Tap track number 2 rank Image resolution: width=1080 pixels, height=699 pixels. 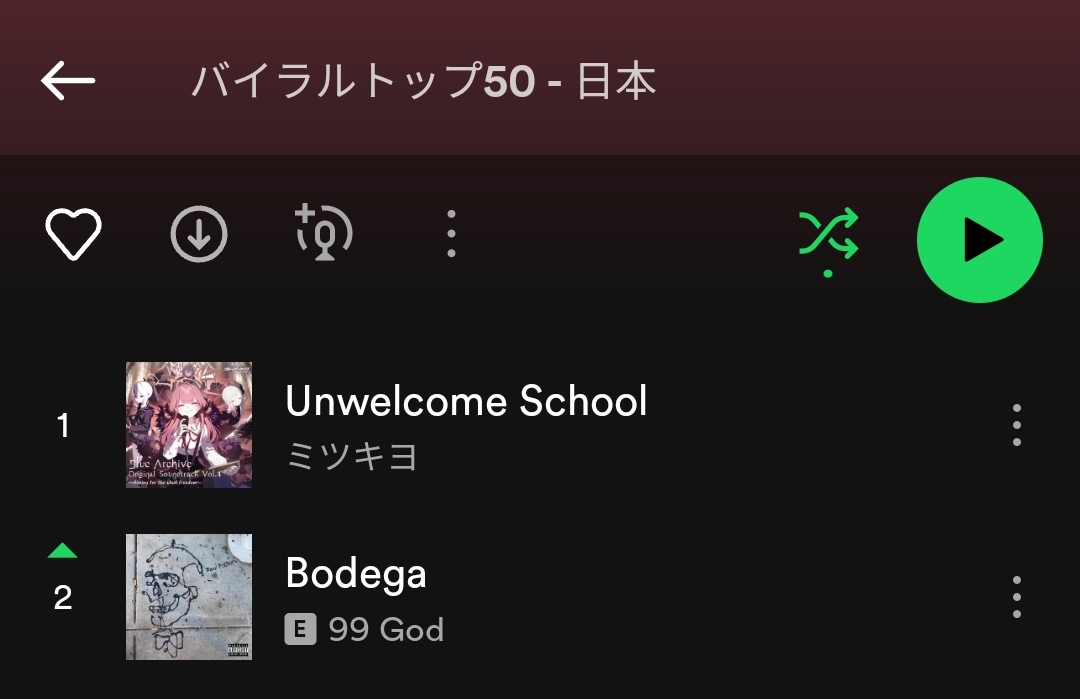point(63,597)
